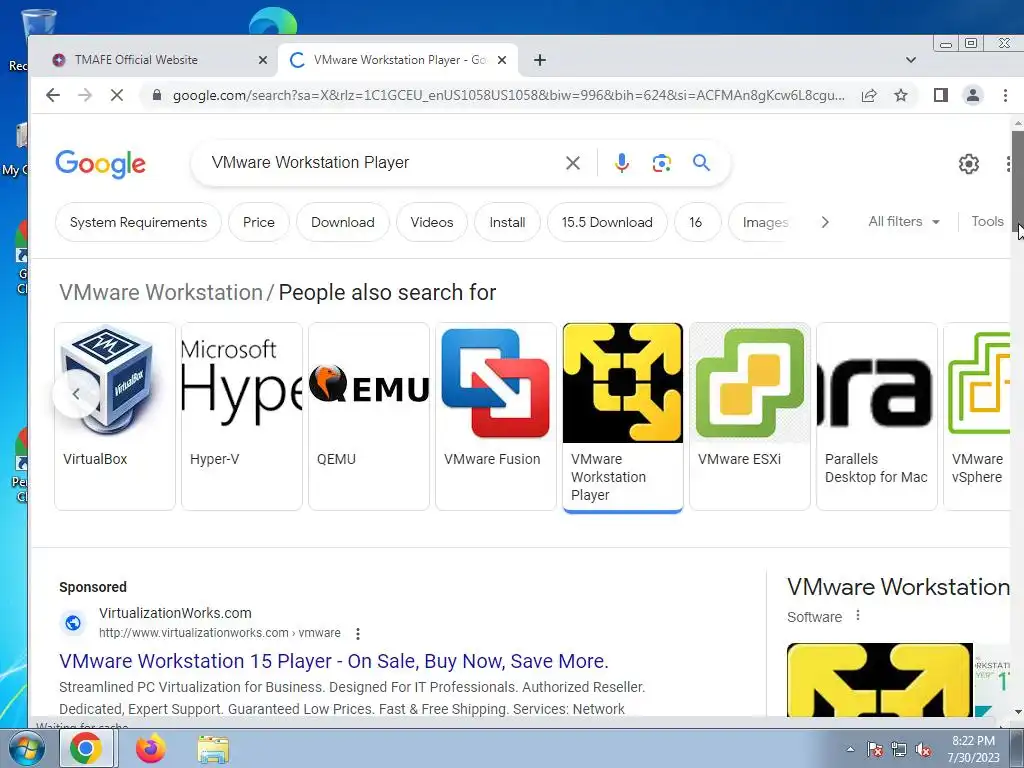Open VMware ESXi carousel card
The width and height of the screenshot is (1024, 768).
750,416
